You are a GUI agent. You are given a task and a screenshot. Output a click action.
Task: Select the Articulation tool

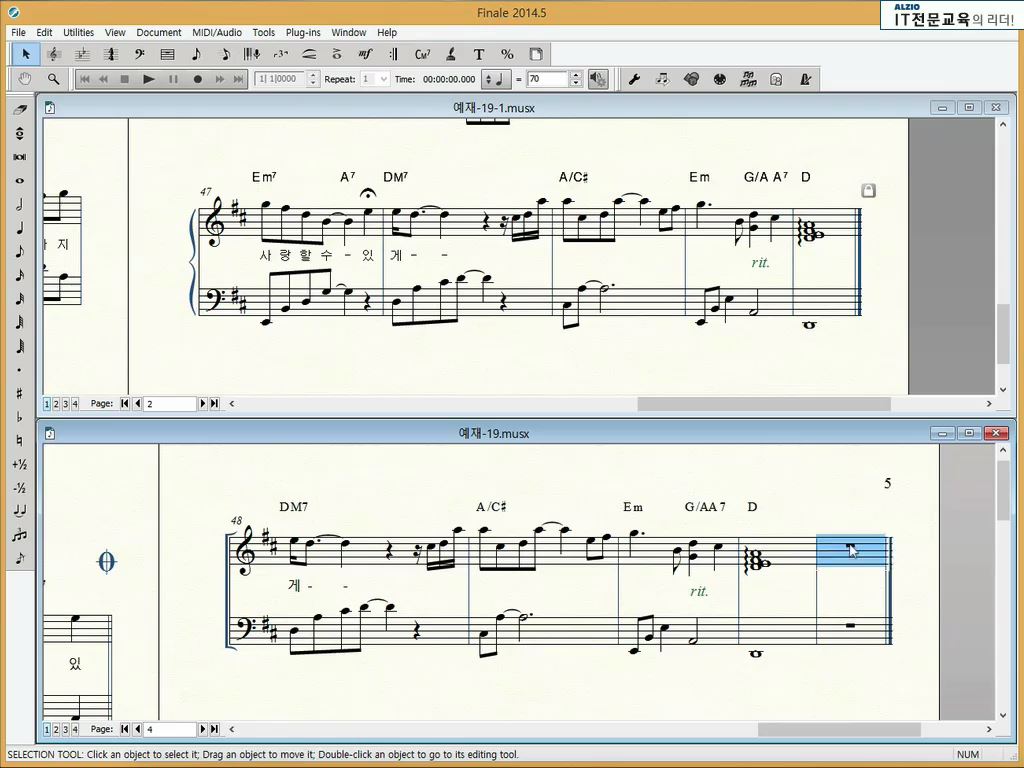(x=337, y=54)
